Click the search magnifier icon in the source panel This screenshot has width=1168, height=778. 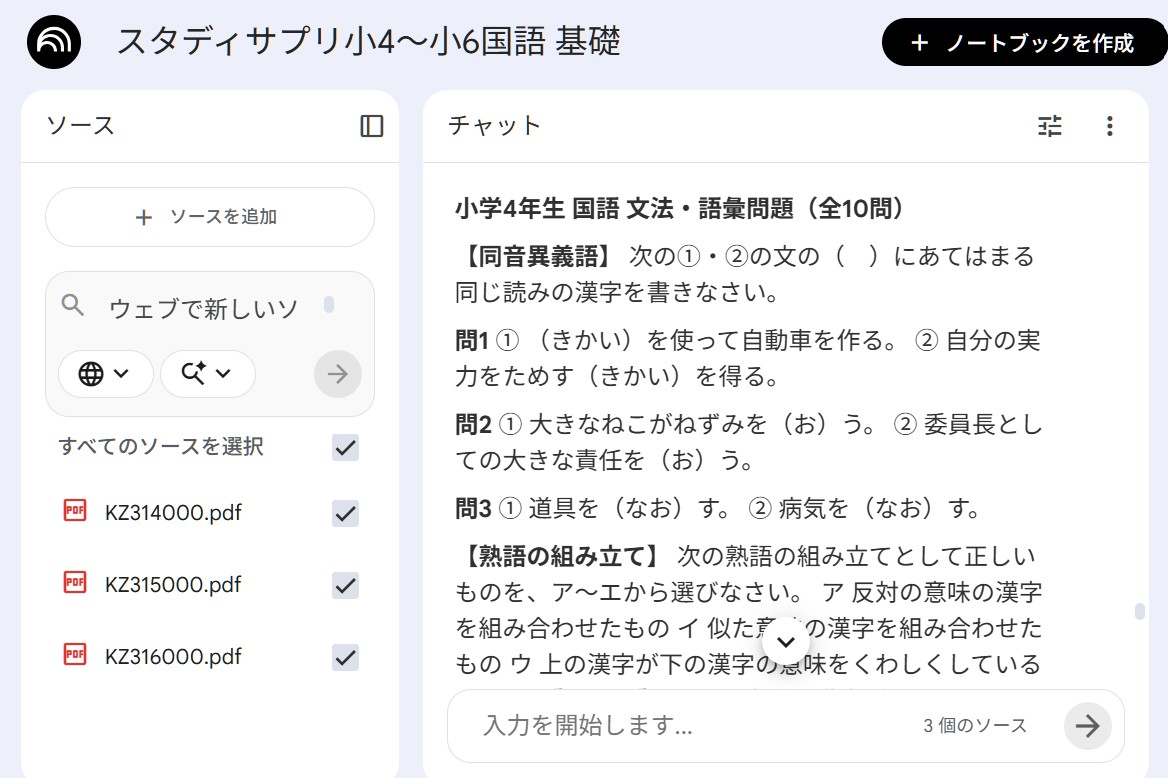pyautogui.click(x=72, y=306)
